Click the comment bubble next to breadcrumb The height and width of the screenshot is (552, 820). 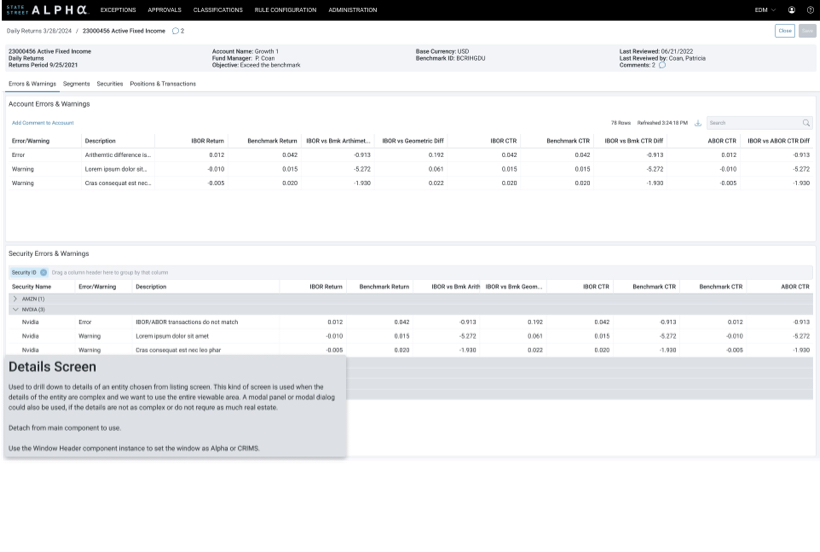click(176, 31)
